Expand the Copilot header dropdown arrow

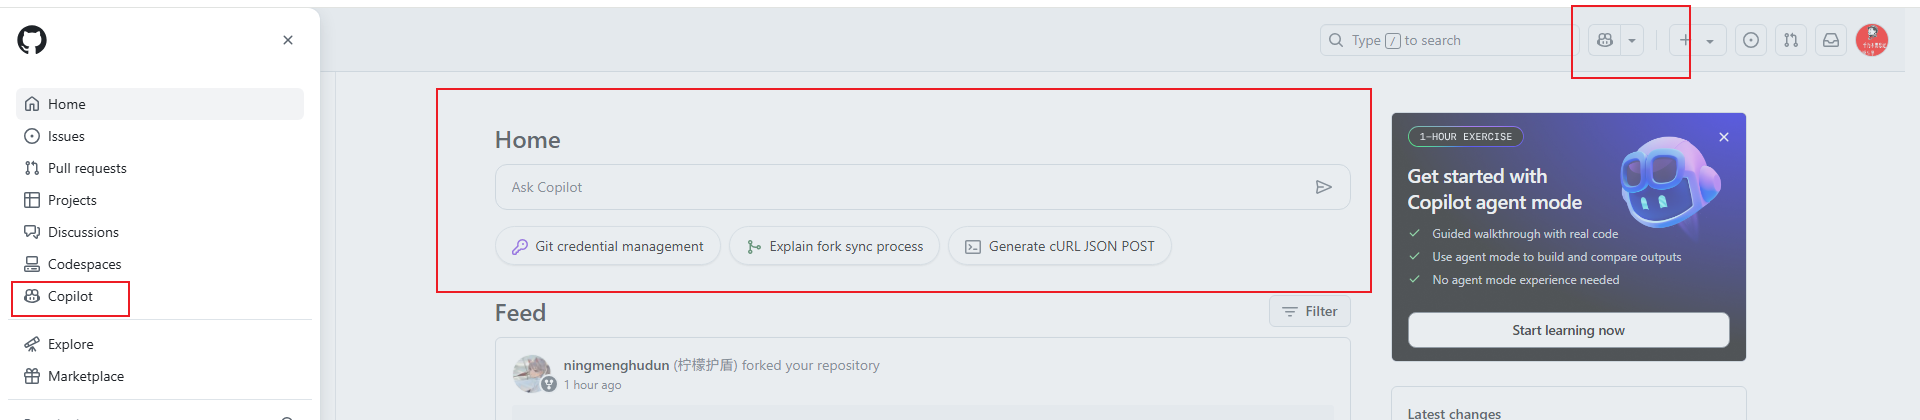click(x=1632, y=40)
